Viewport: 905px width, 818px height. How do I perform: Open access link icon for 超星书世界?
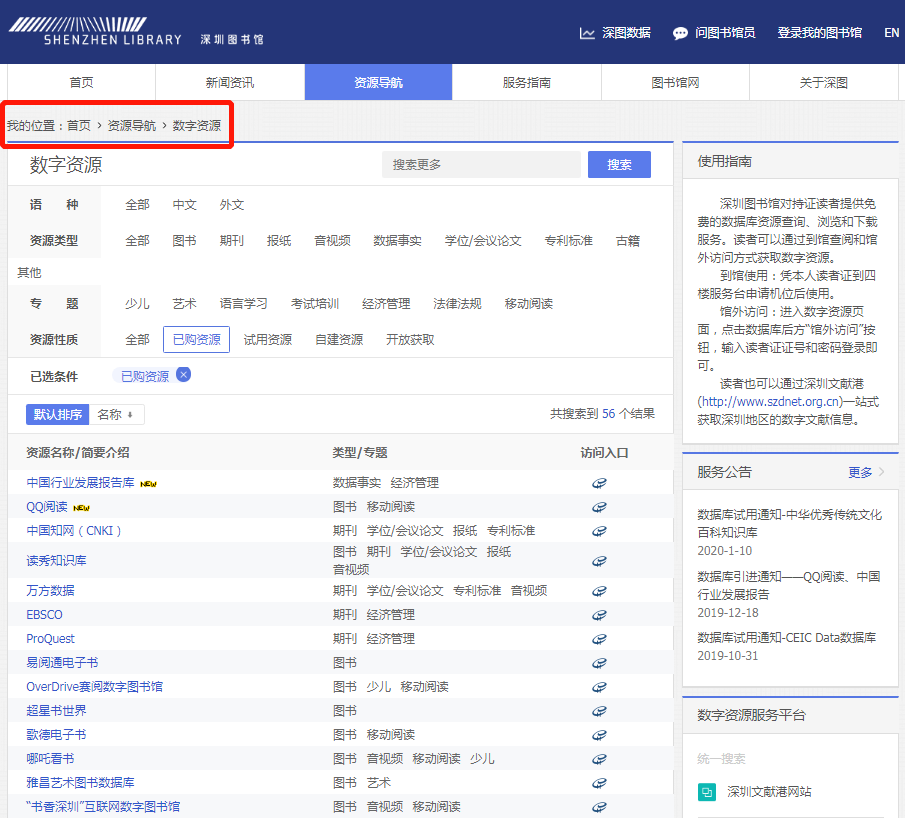click(x=599, y=711)
